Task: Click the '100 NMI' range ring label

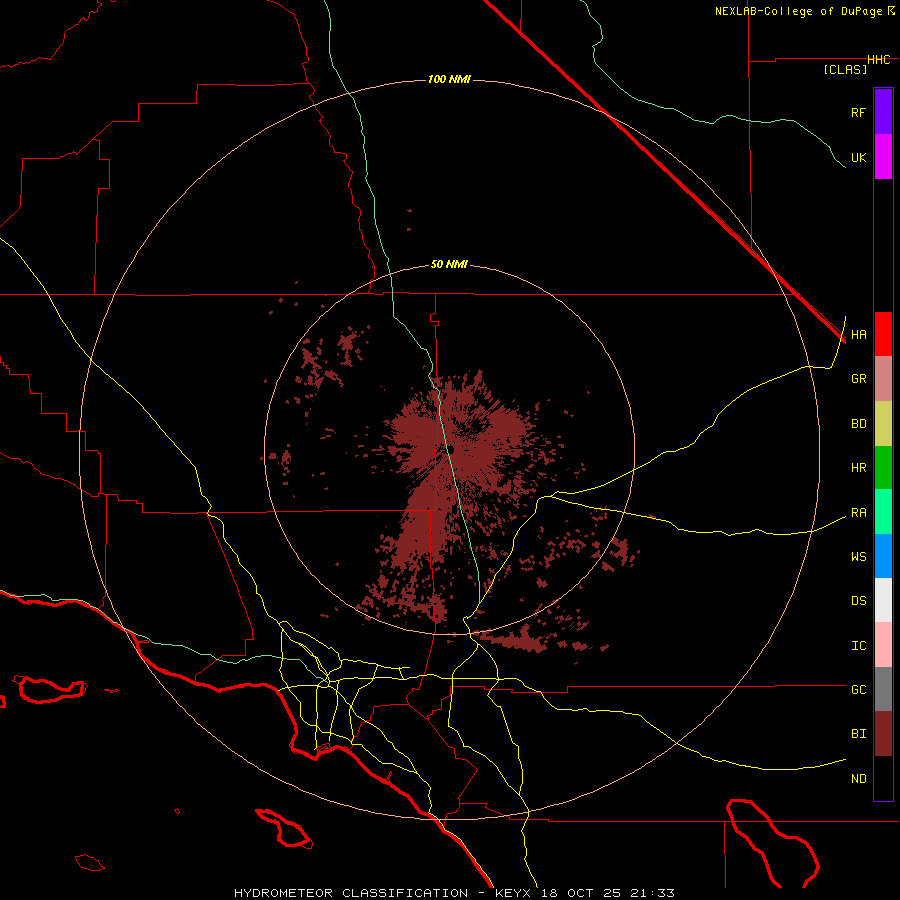Action: [449, 79]
